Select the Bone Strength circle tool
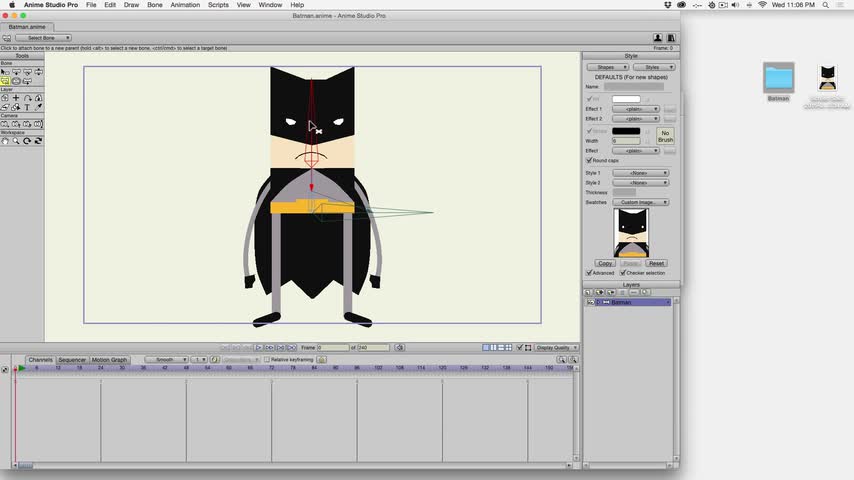This screenshot has width=854, height=480. [16, 81]
